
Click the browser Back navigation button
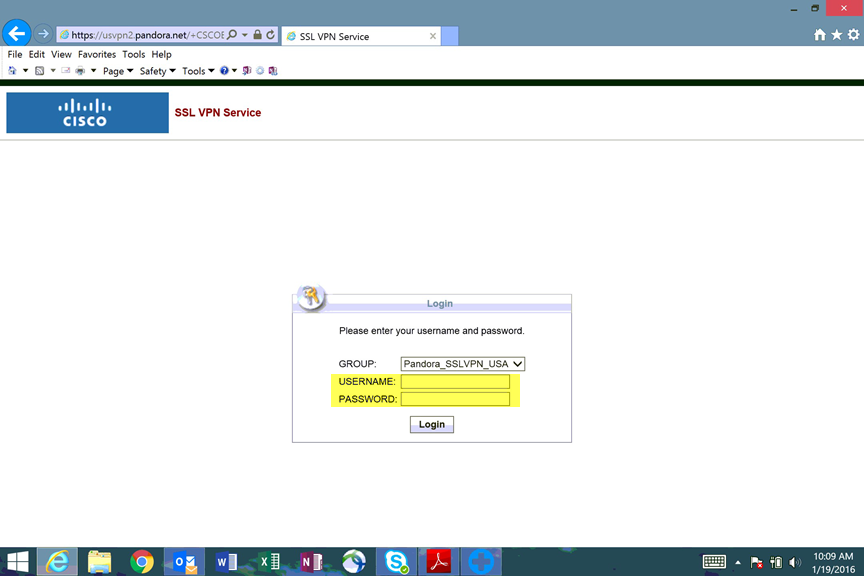[x=15, y=33]
